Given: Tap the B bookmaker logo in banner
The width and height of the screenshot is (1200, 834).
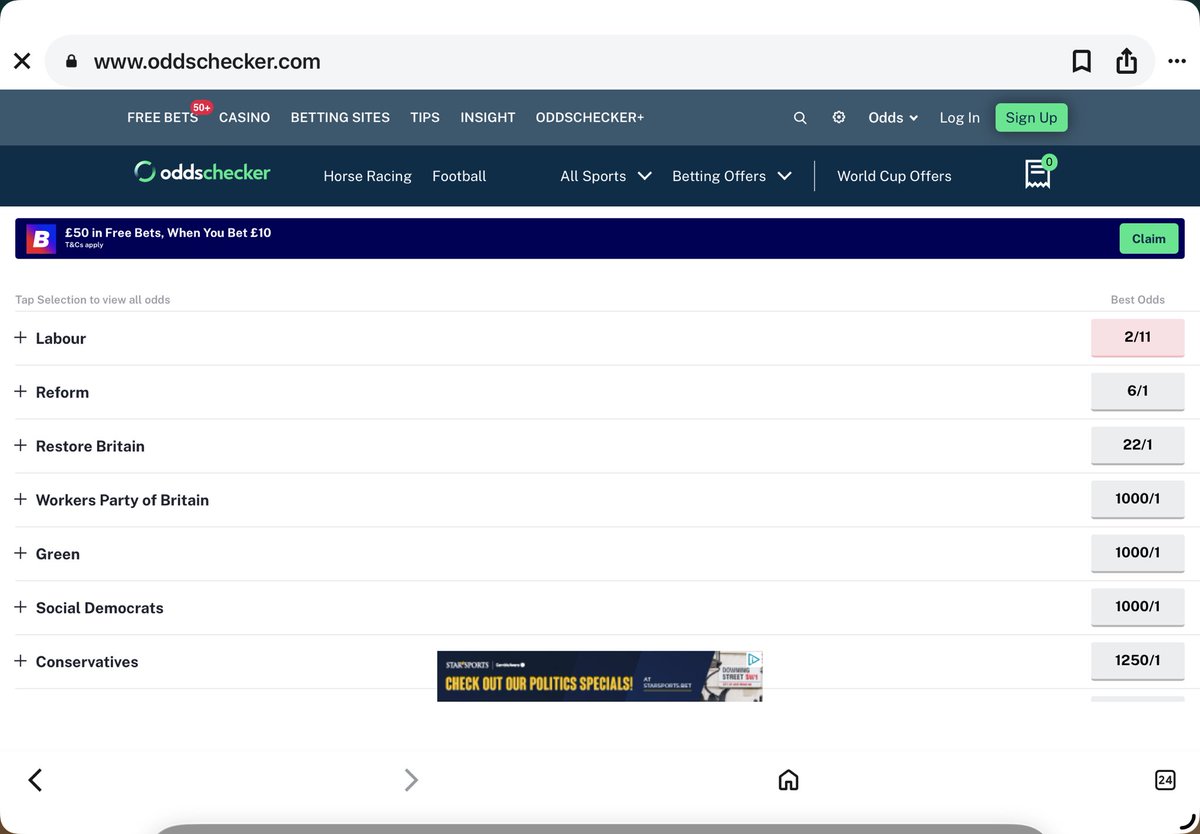Looking at the screenshot, I should pyautogui.click(x=42, y=238).
